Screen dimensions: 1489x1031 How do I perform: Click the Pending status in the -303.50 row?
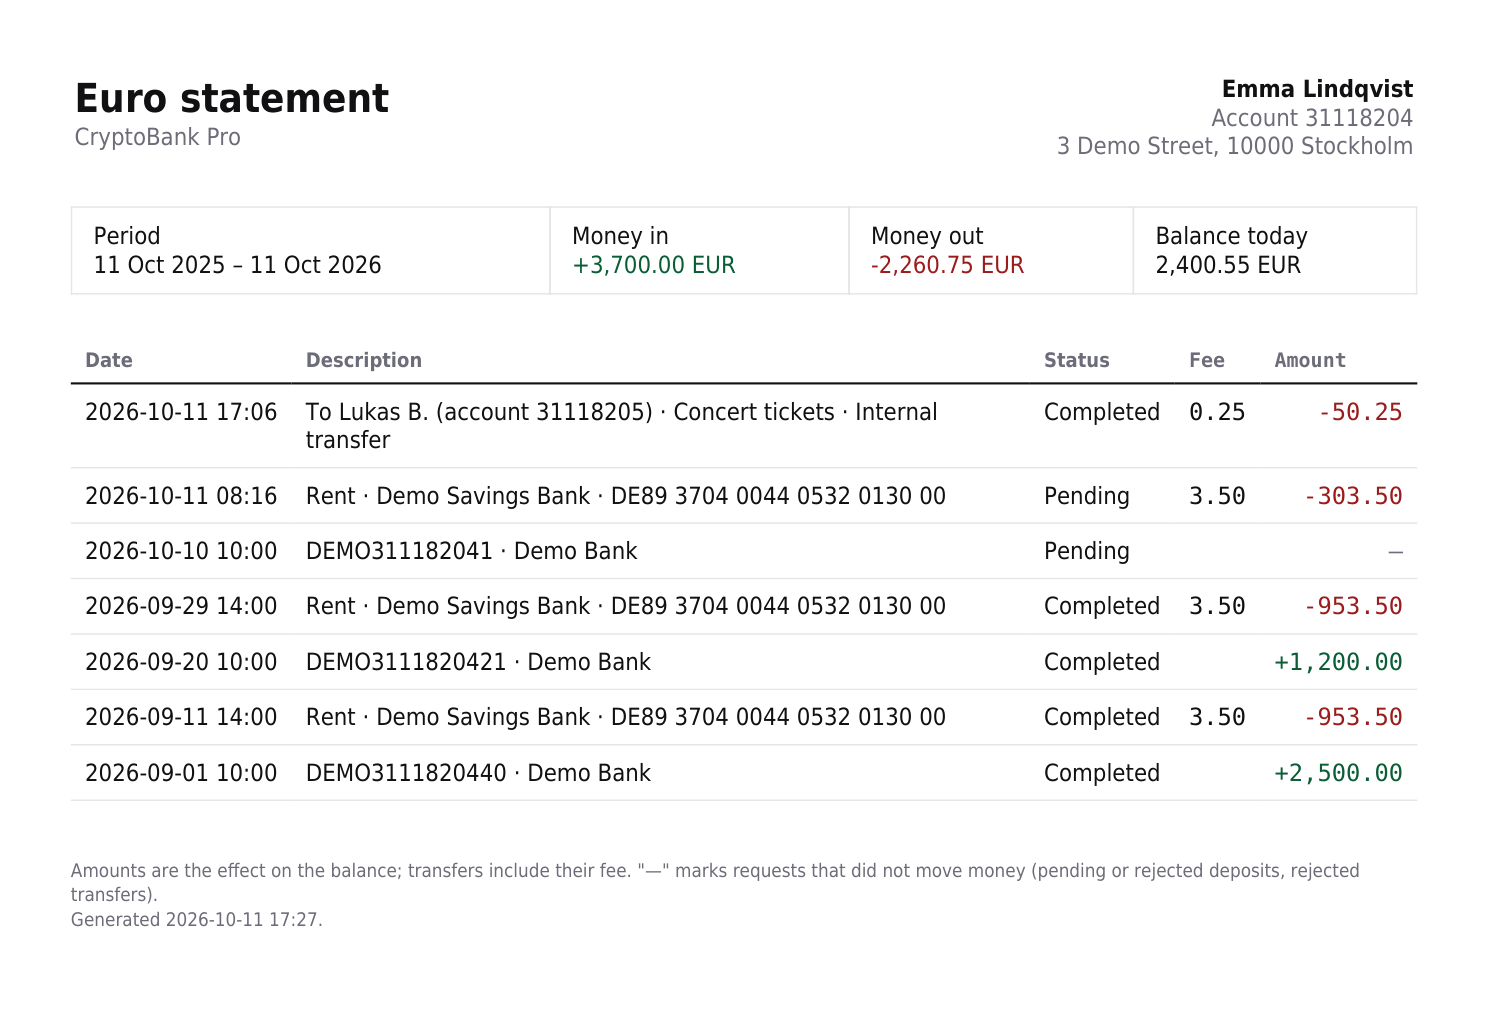point(1087,496)
